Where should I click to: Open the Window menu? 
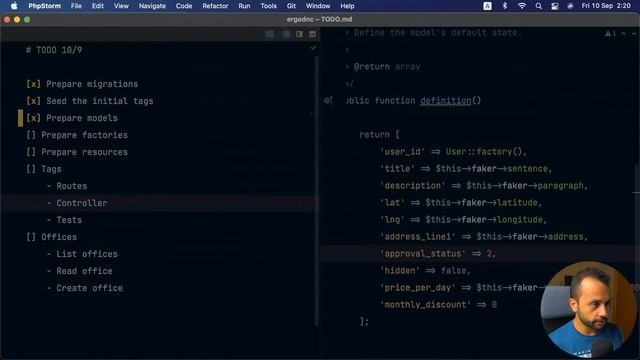click(x=318, y=6)
